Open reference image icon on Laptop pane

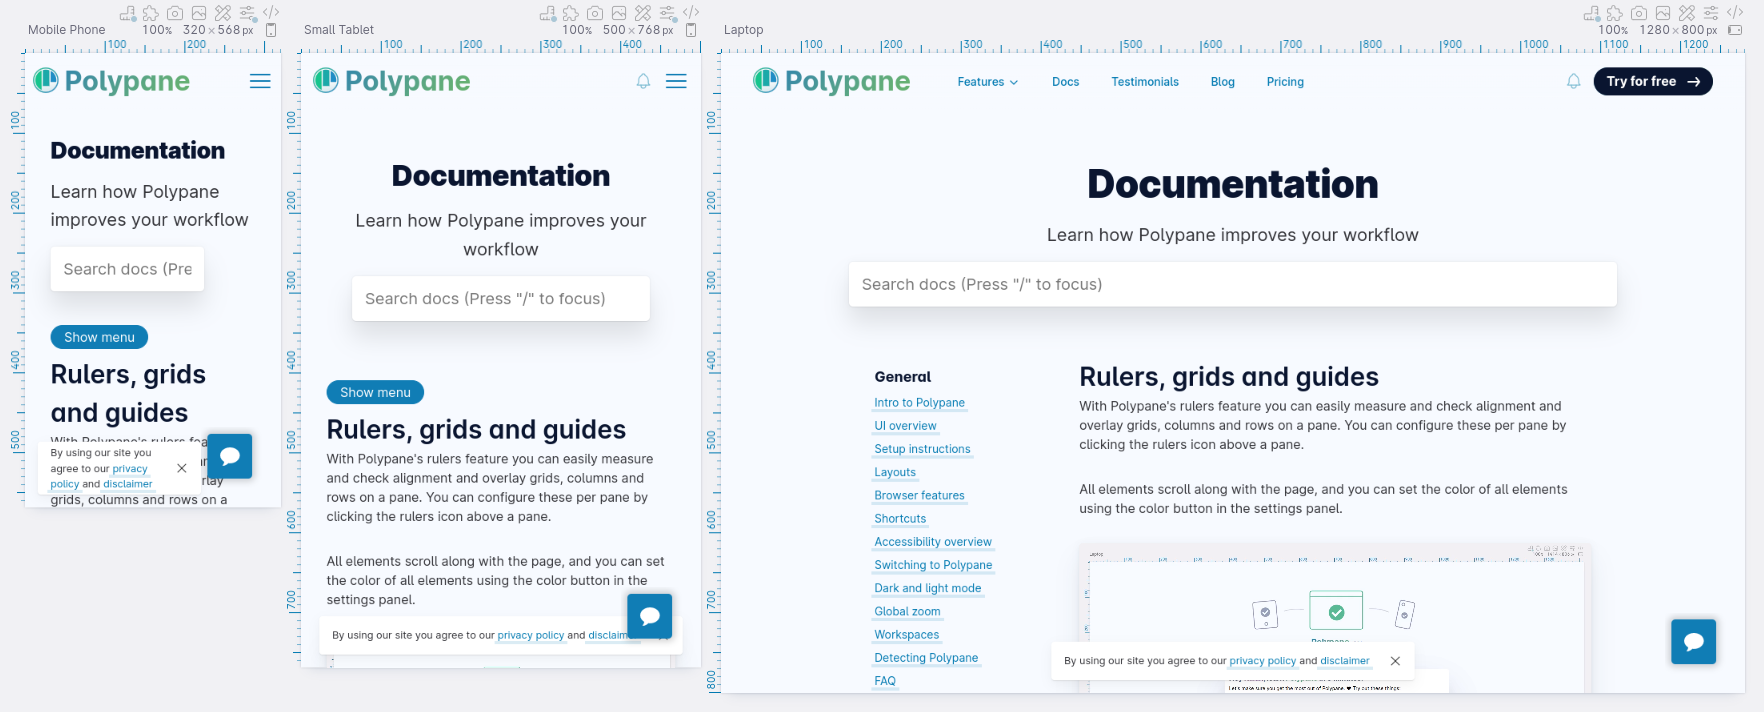[1663, 13]
